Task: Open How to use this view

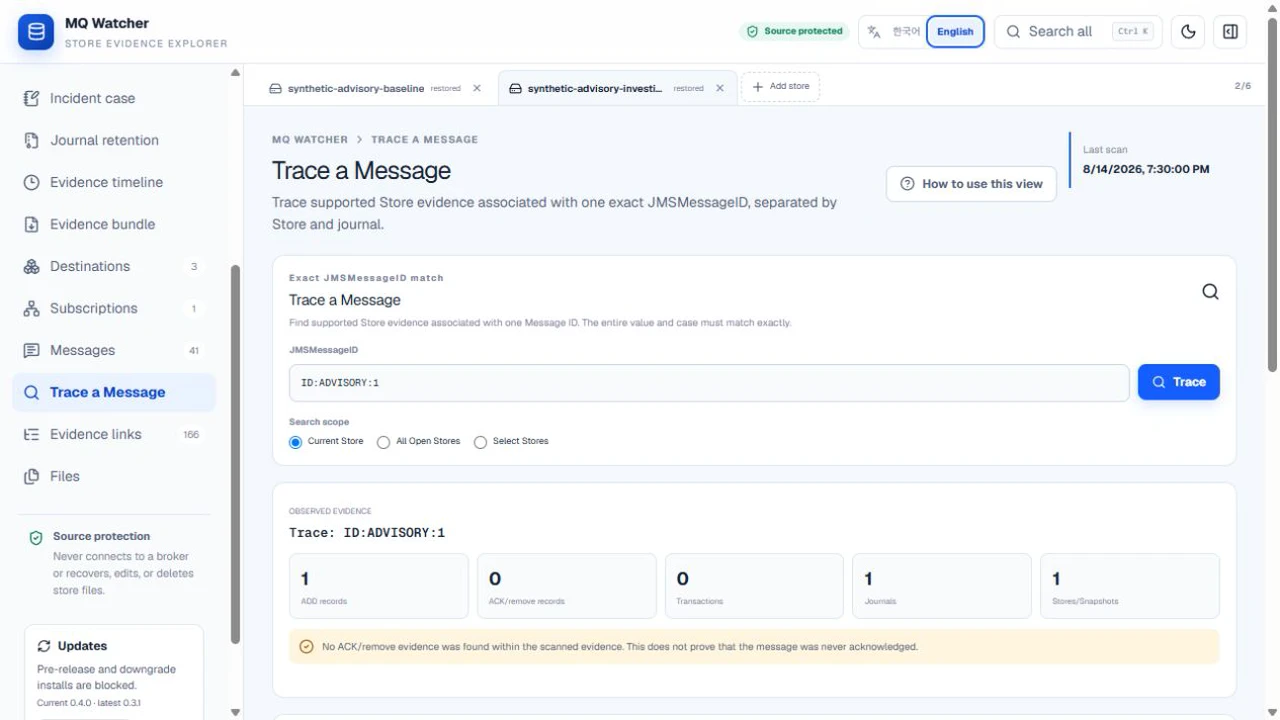Action: [971, 184]
